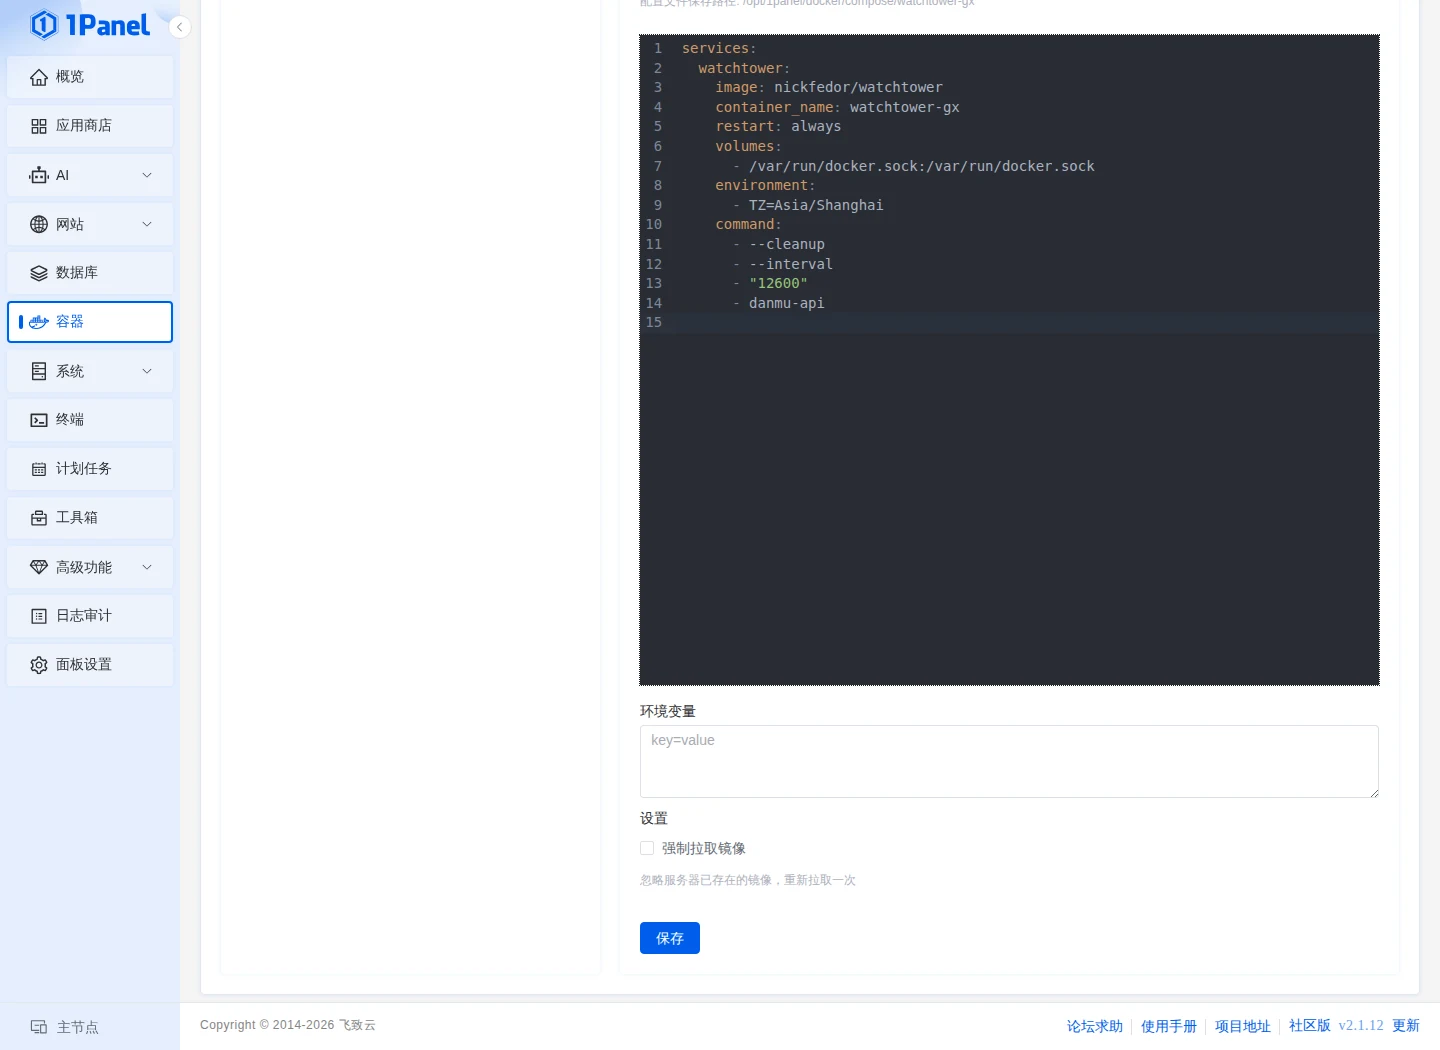Open the 项目地址 project address link
Screen dimensions: 1440x1050
1243,1026
